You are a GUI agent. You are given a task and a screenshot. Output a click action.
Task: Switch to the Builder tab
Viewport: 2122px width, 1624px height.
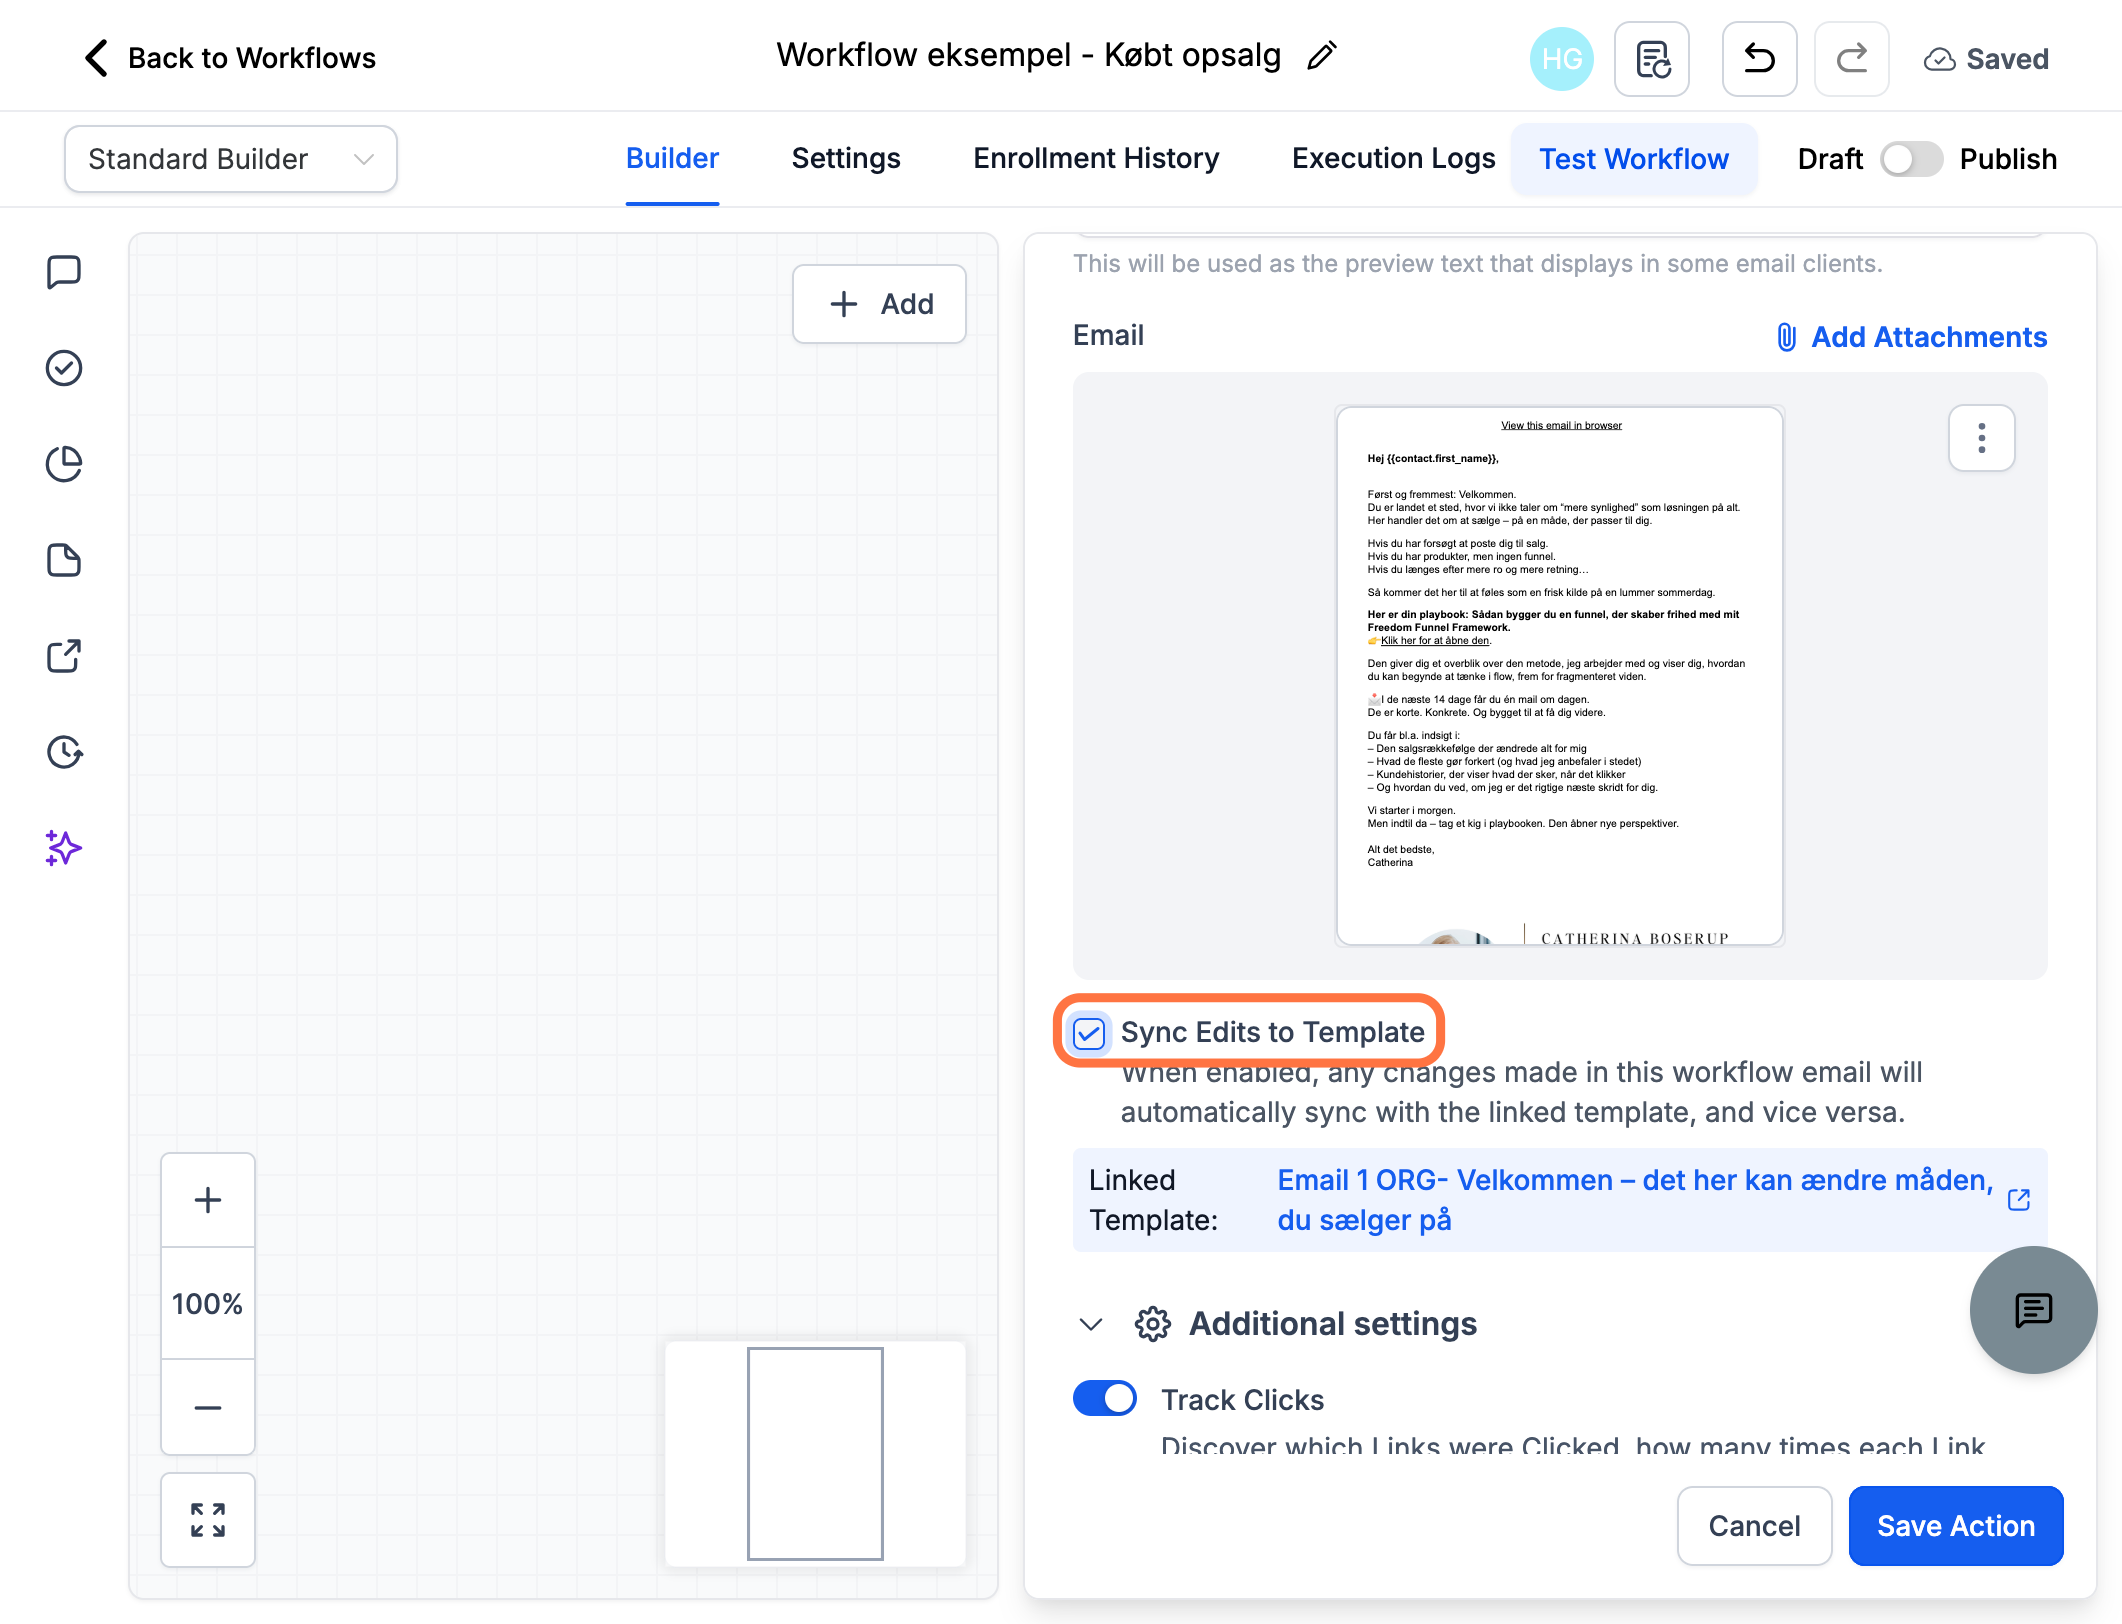click(672, 158)
